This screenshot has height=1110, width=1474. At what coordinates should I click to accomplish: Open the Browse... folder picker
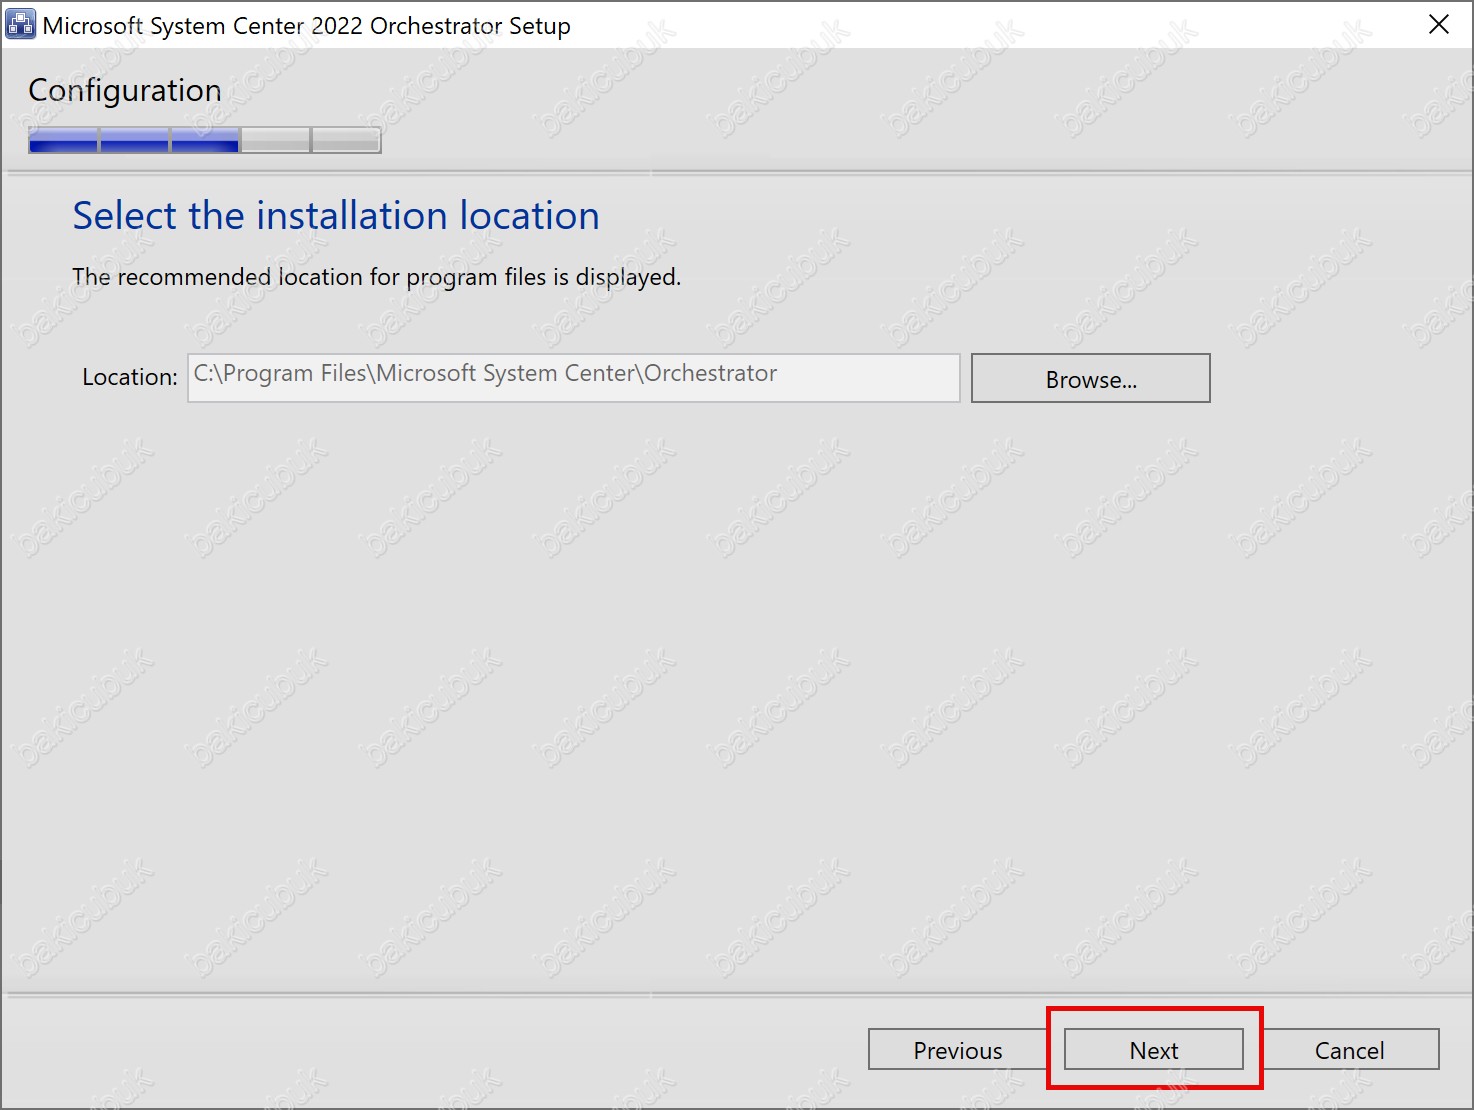pyautogui.click(x=1091, y=379)
